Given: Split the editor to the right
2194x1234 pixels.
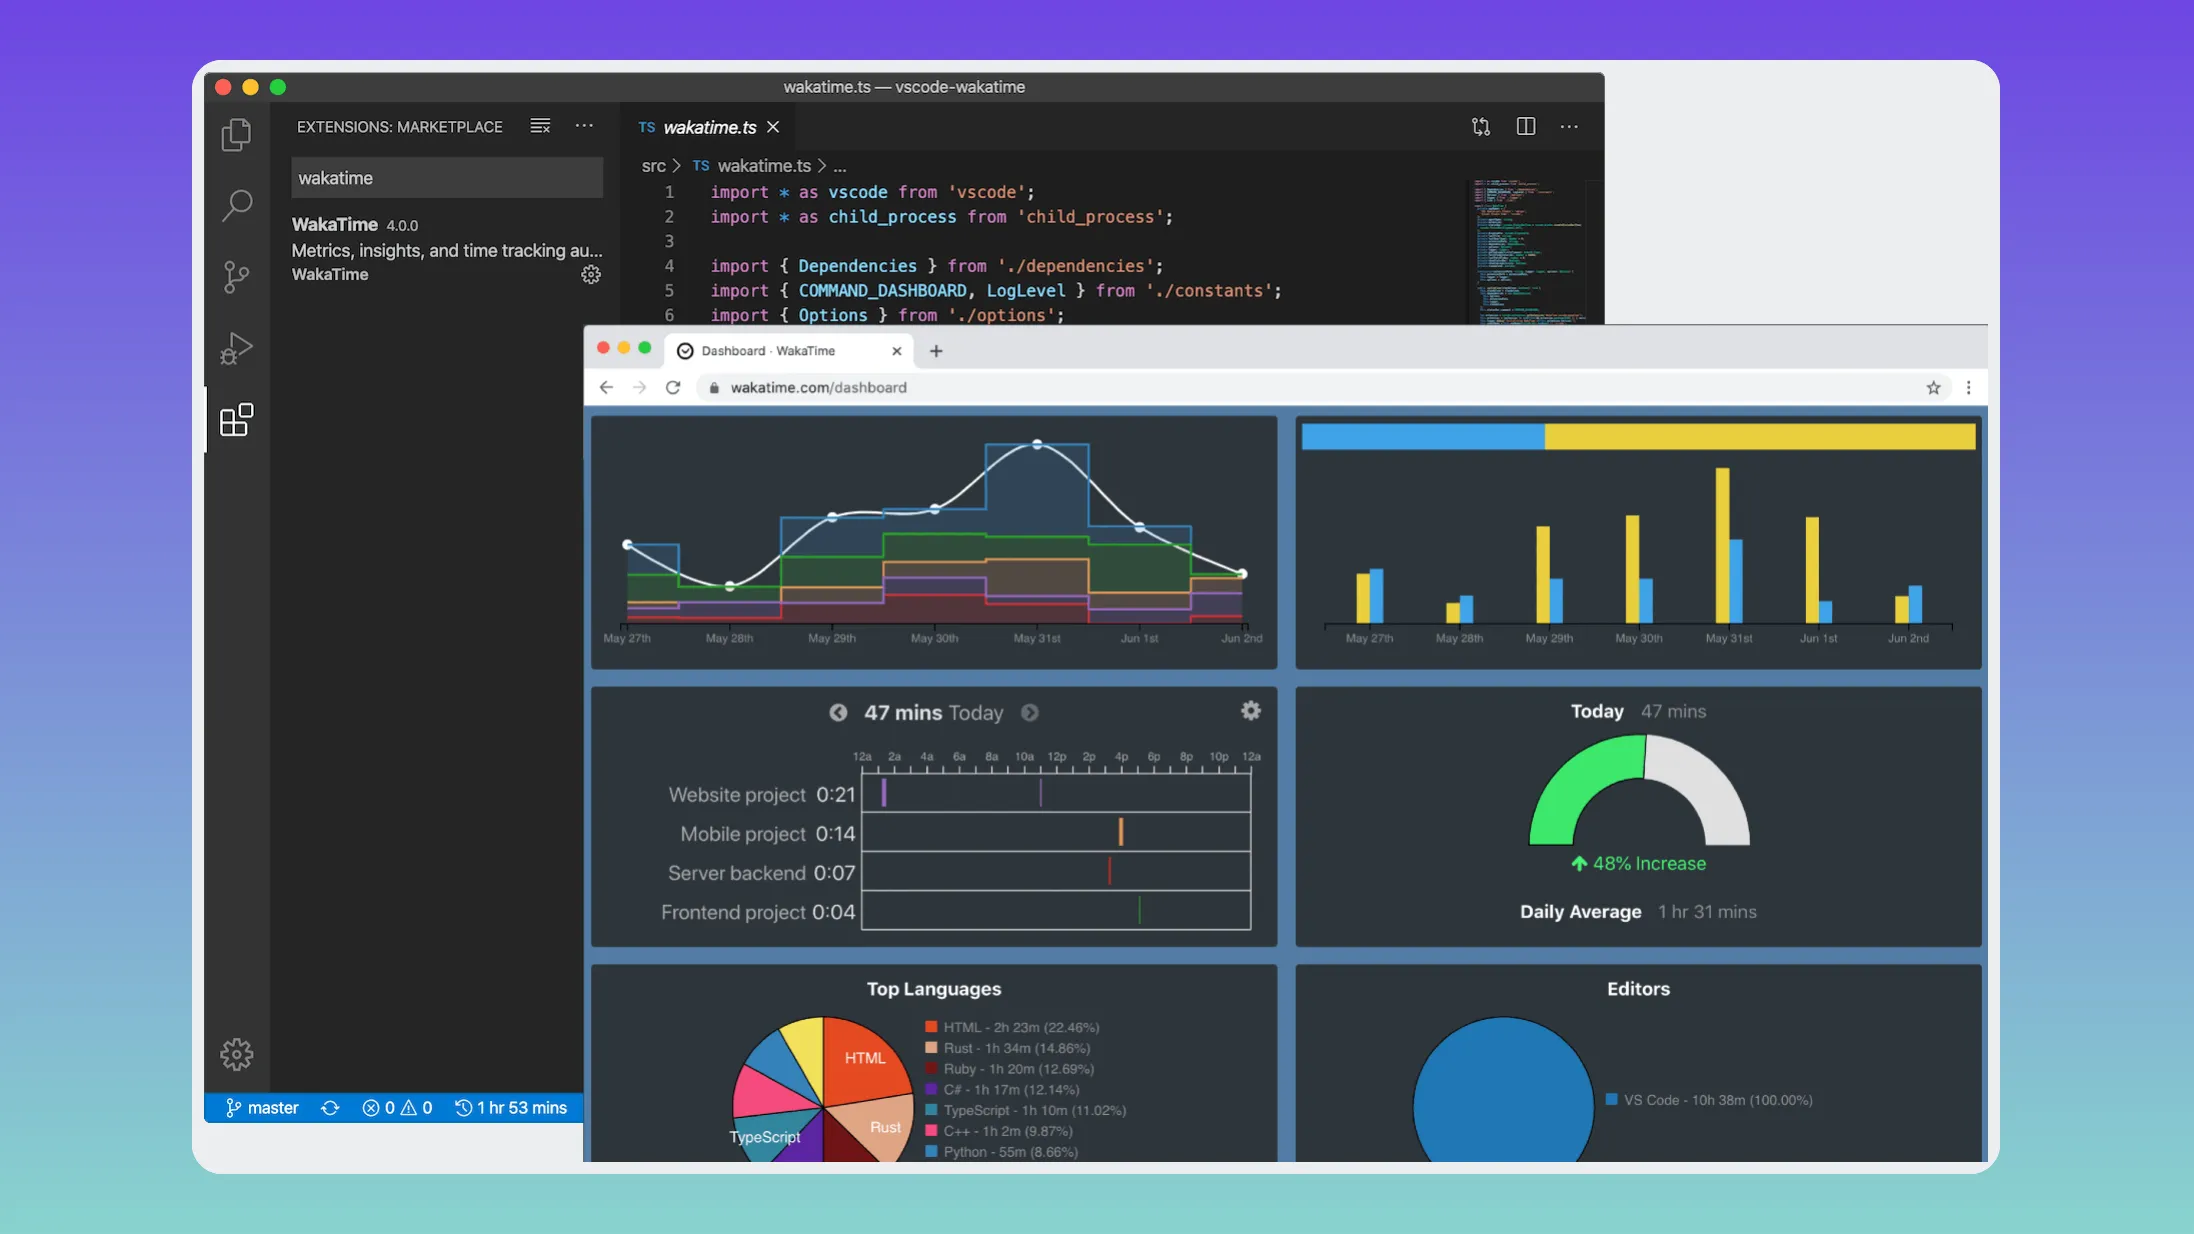Looking at the screenshot, I should pyautogui.click(x=1525, y=127).
